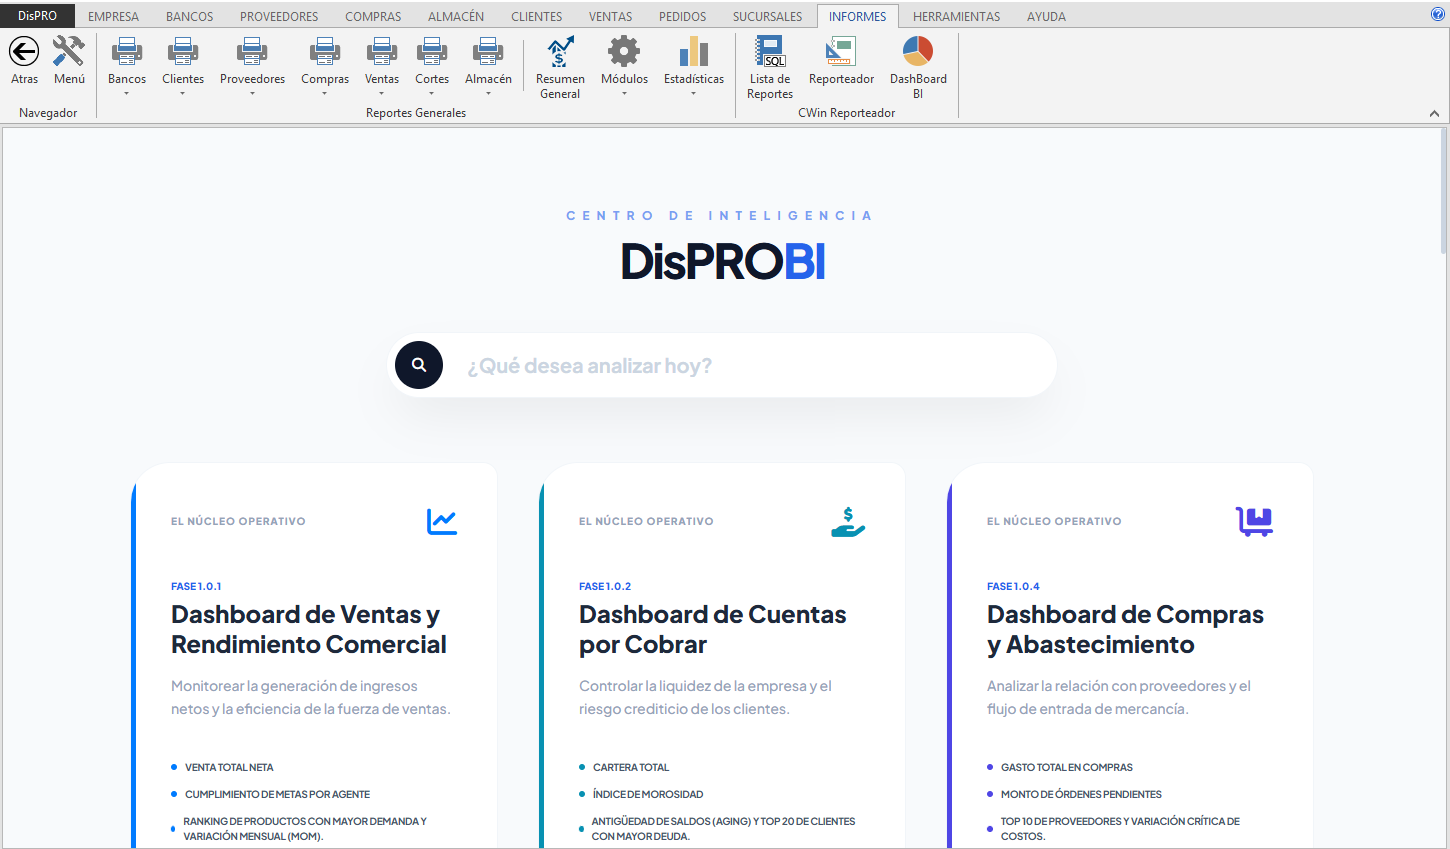
Task: Switch to the SUCURSALES tab
Action: (x=767, y=16)
